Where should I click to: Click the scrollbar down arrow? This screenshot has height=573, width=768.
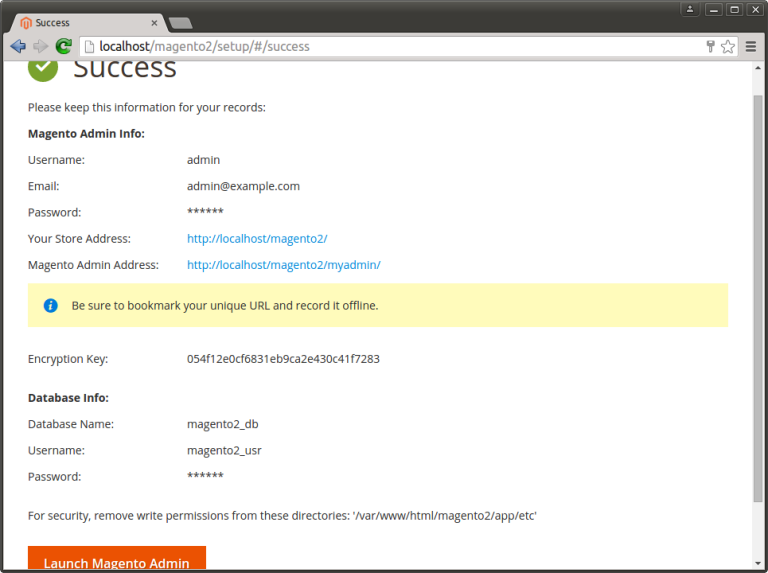point(757,566)
